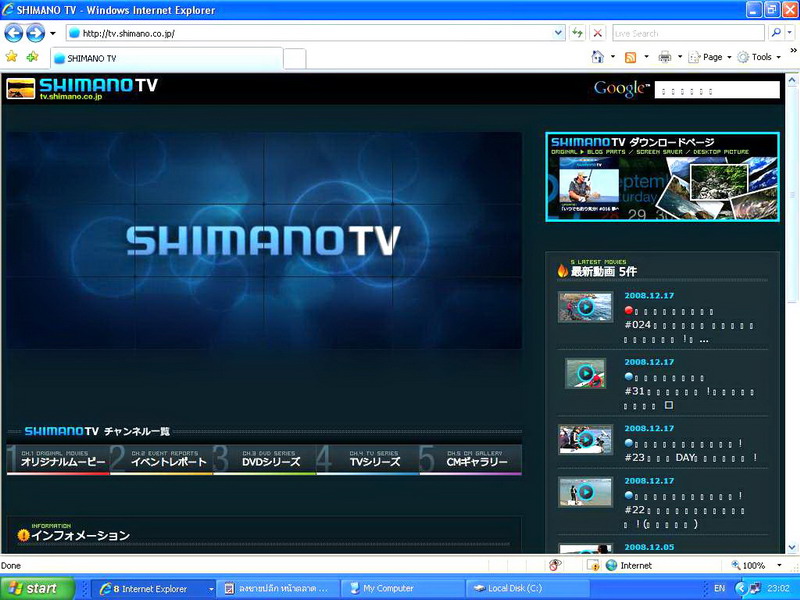Expand the Print options dropdown arrow
The height and width of the screenshot is (600, 800).
coord(680,57)
